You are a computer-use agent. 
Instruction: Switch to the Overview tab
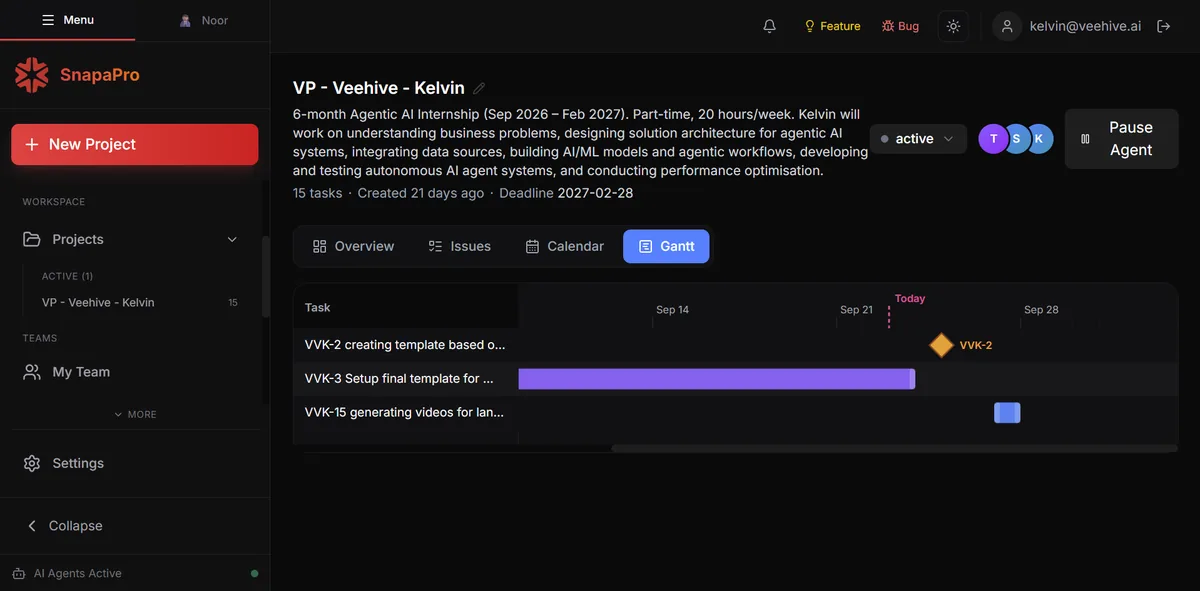(353, 246)
